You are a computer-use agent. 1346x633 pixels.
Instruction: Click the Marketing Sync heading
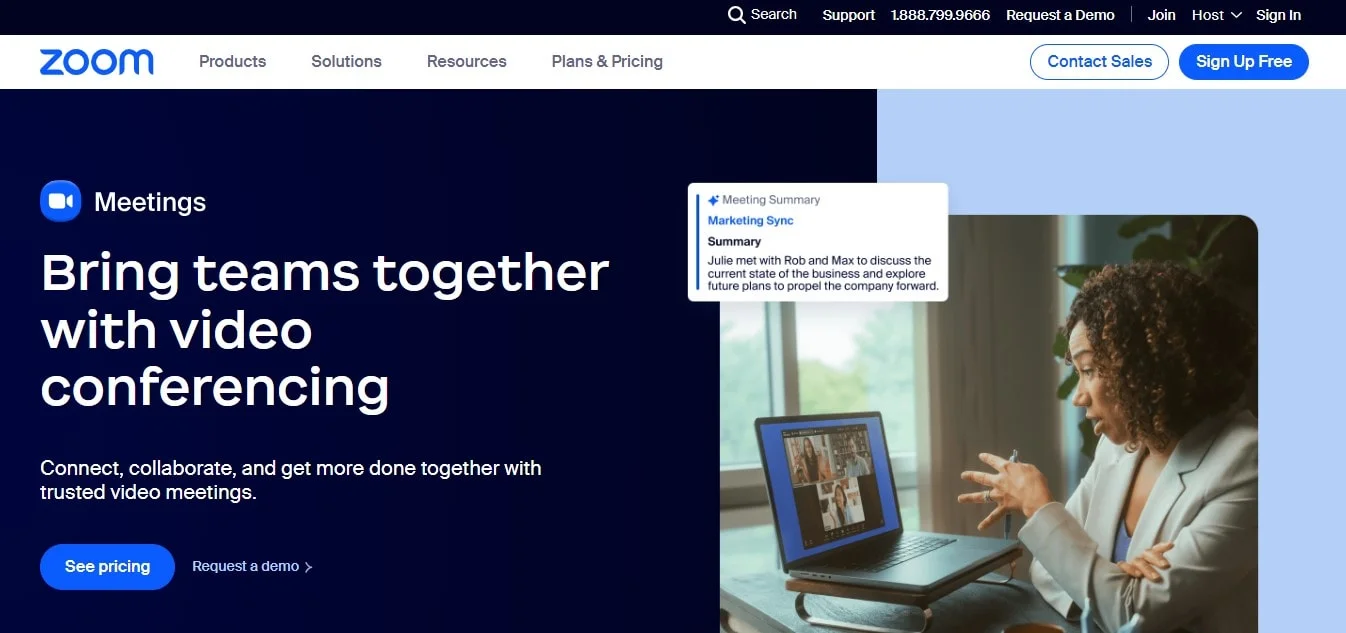tap(751, 220)
